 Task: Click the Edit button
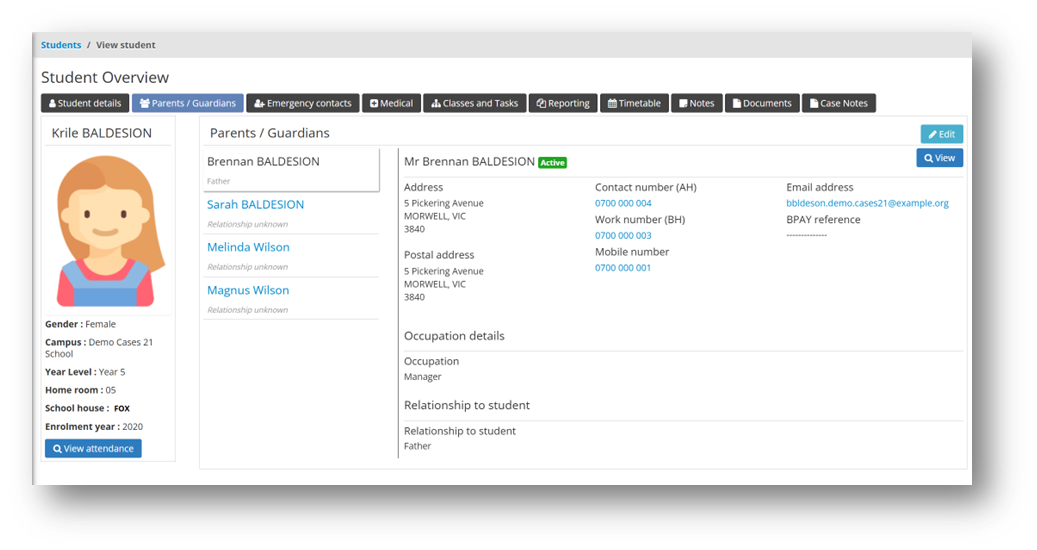[x=941, y=134]
